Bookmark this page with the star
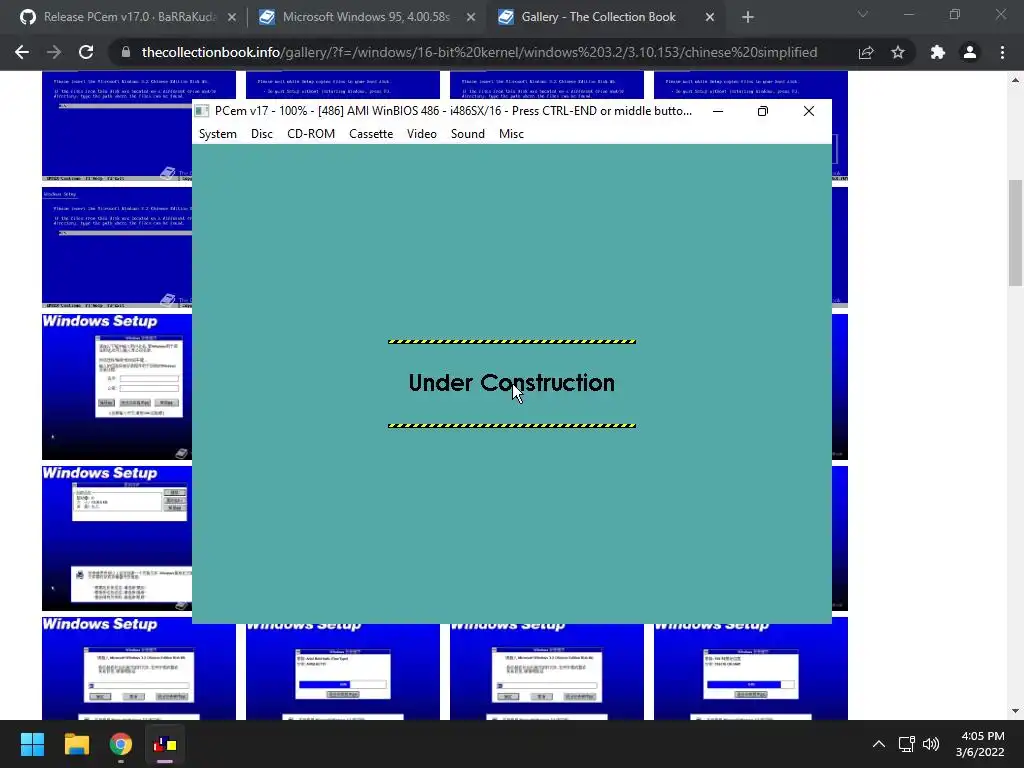This screenshot has height=768, width=1024. tap(898, 52)
